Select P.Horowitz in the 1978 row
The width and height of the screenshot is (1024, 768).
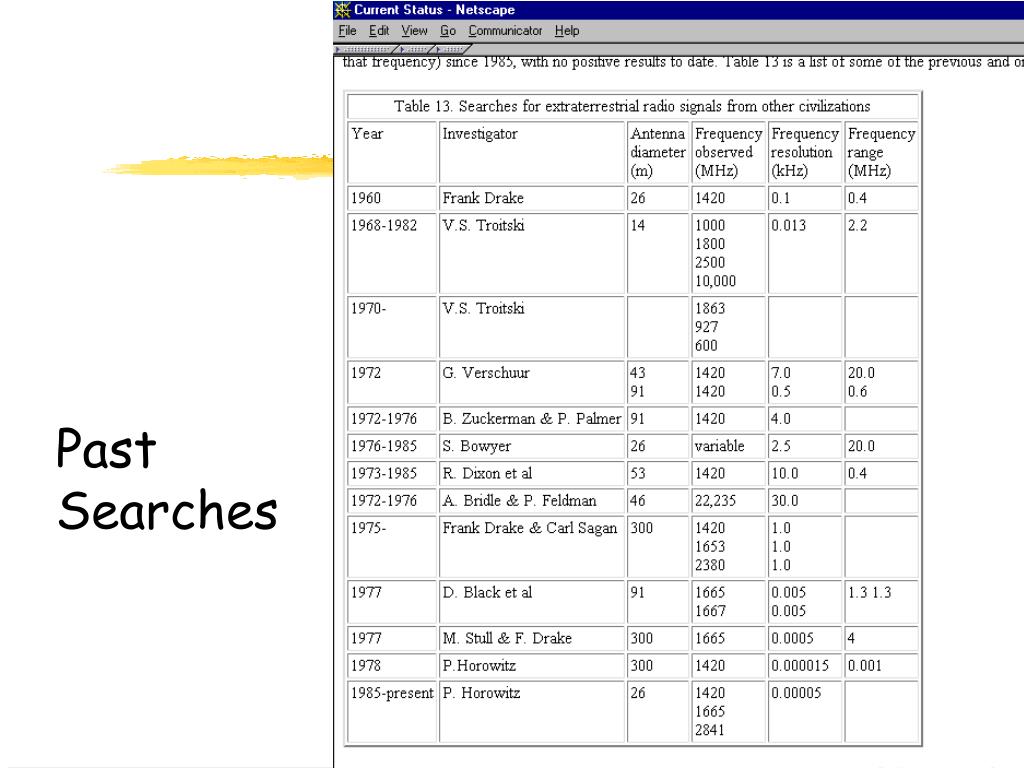tap(479, 665)
